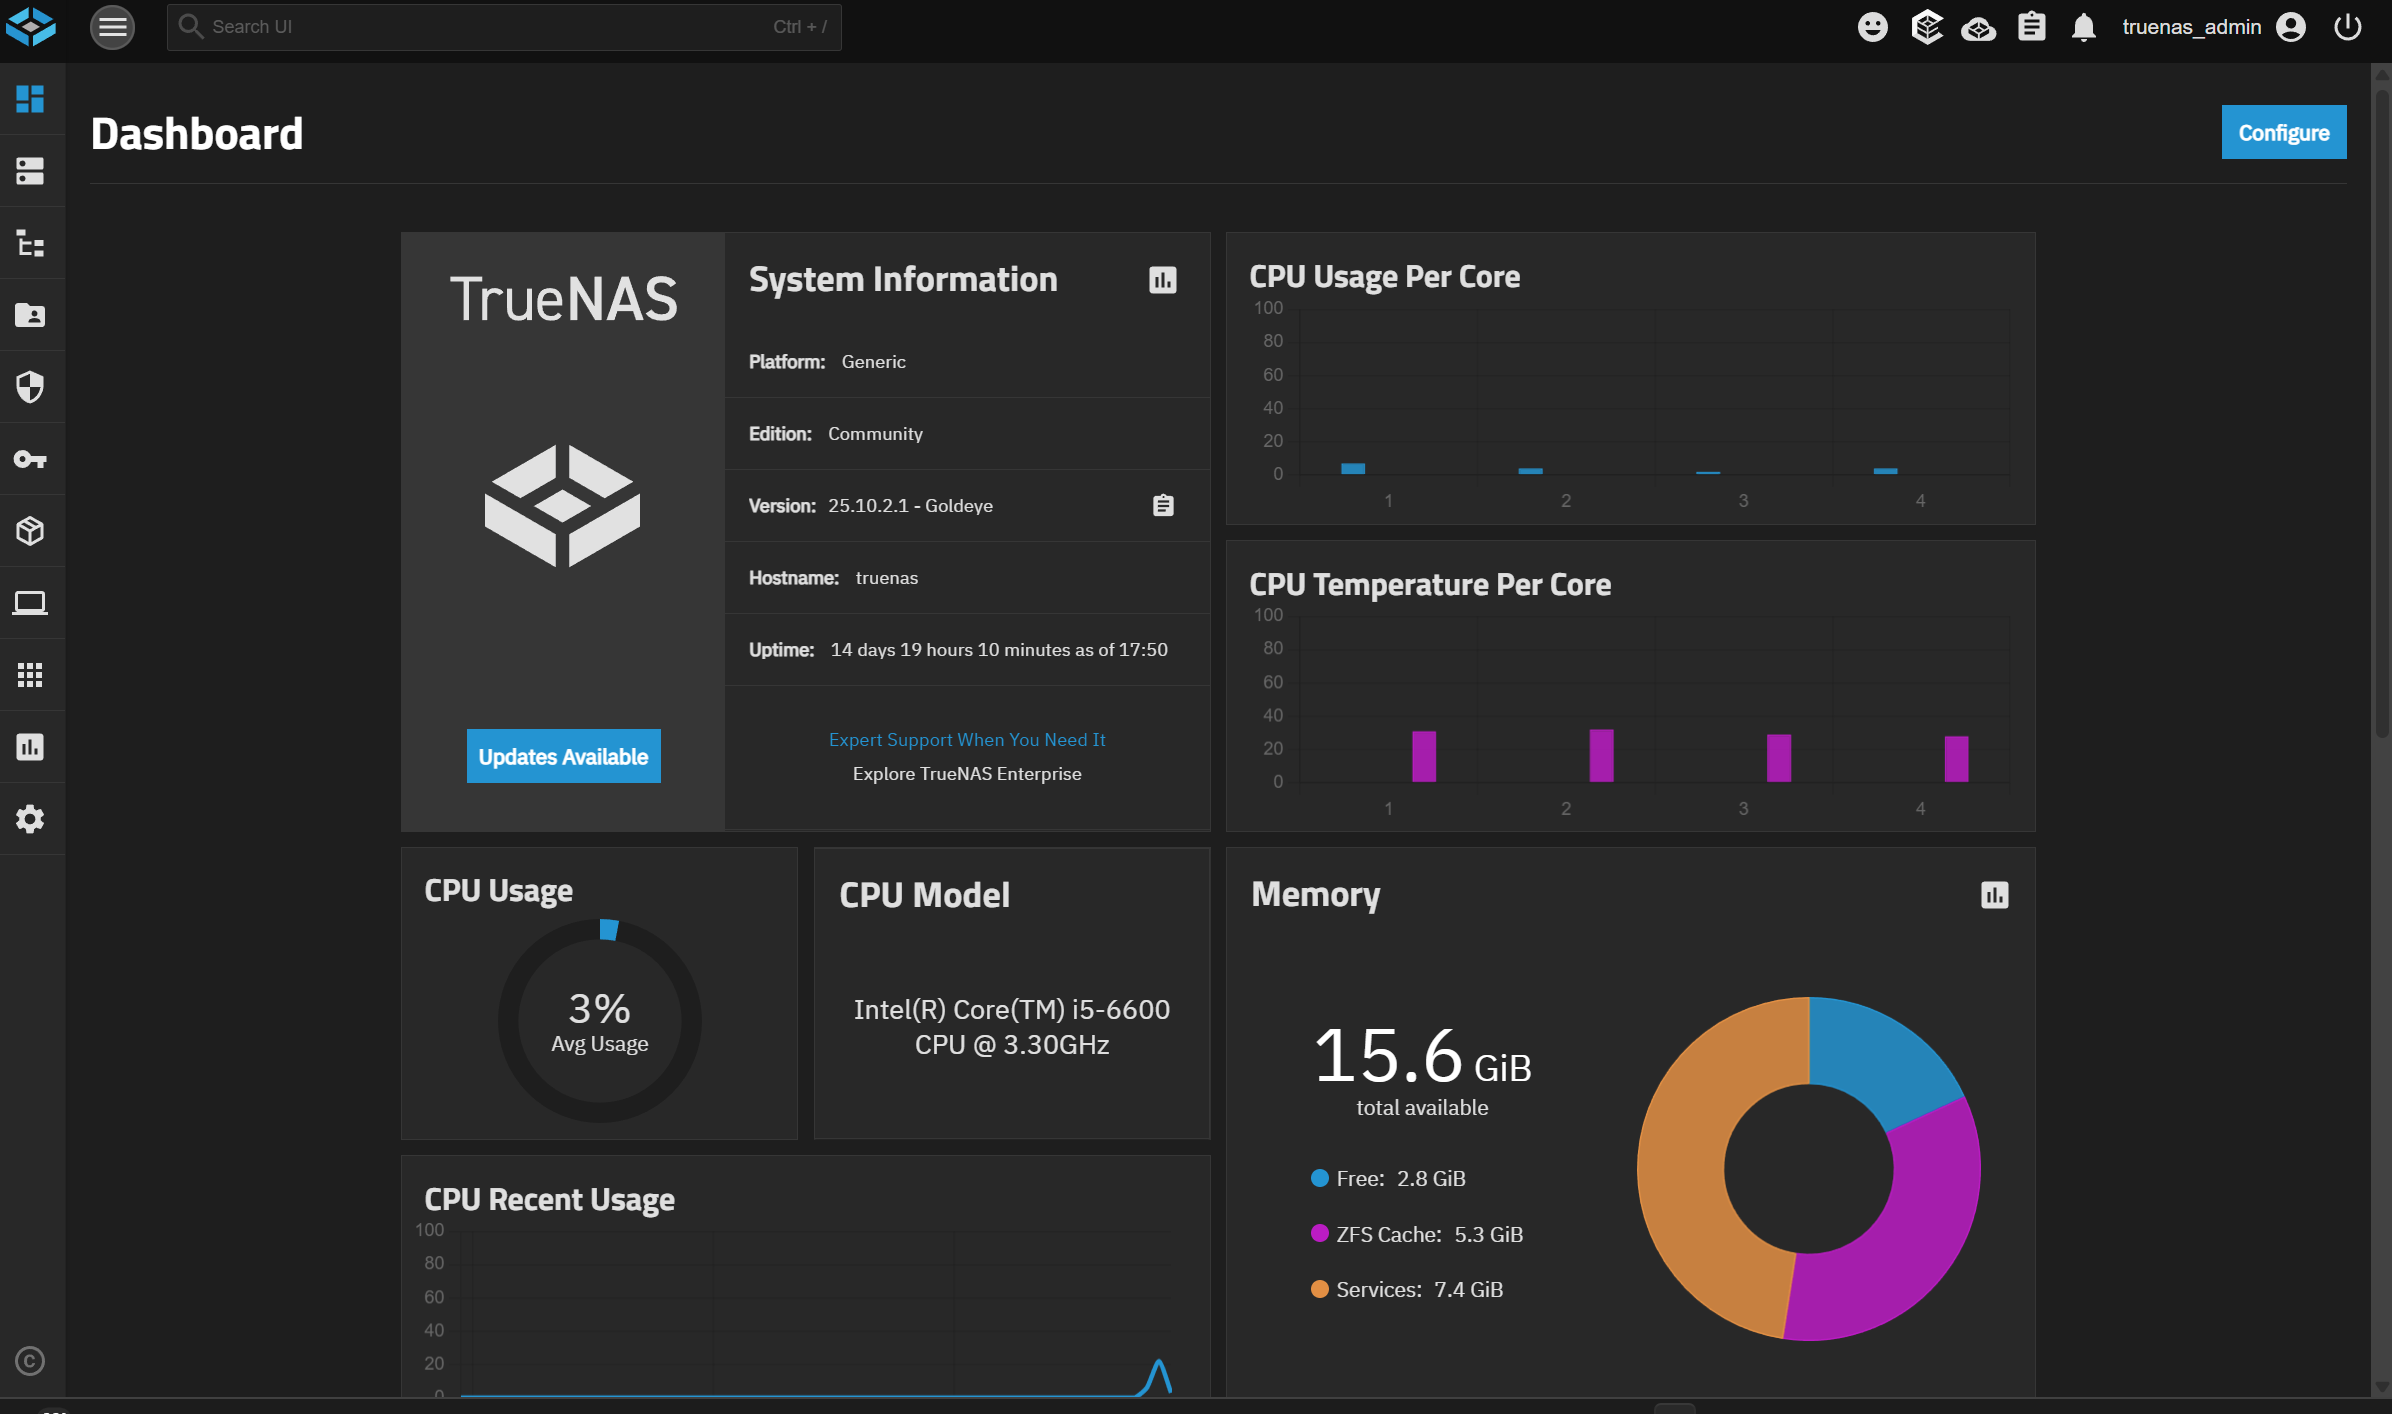Screen dimensions: 2392x1414
Task: Click the Free memory blue legend dot
Action: (x=1319, y=1178)
